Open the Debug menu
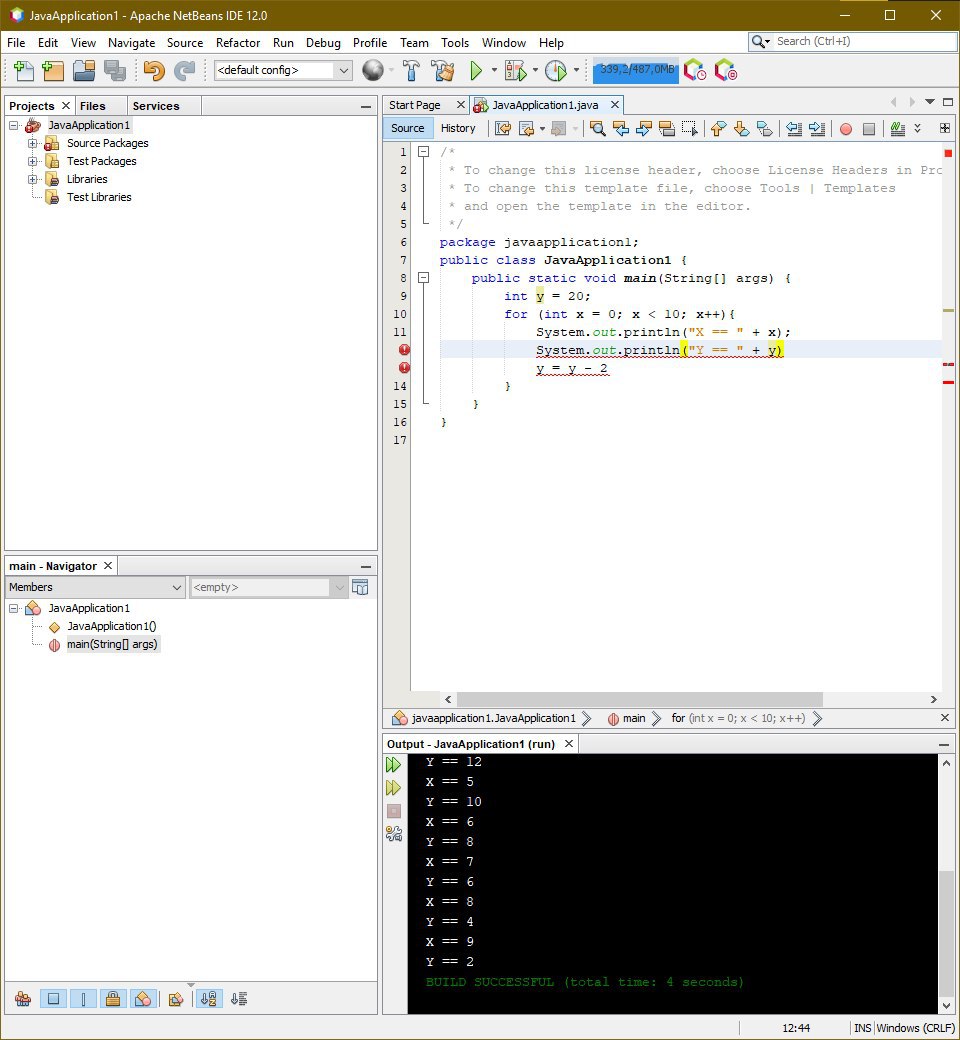 (323, 43)
